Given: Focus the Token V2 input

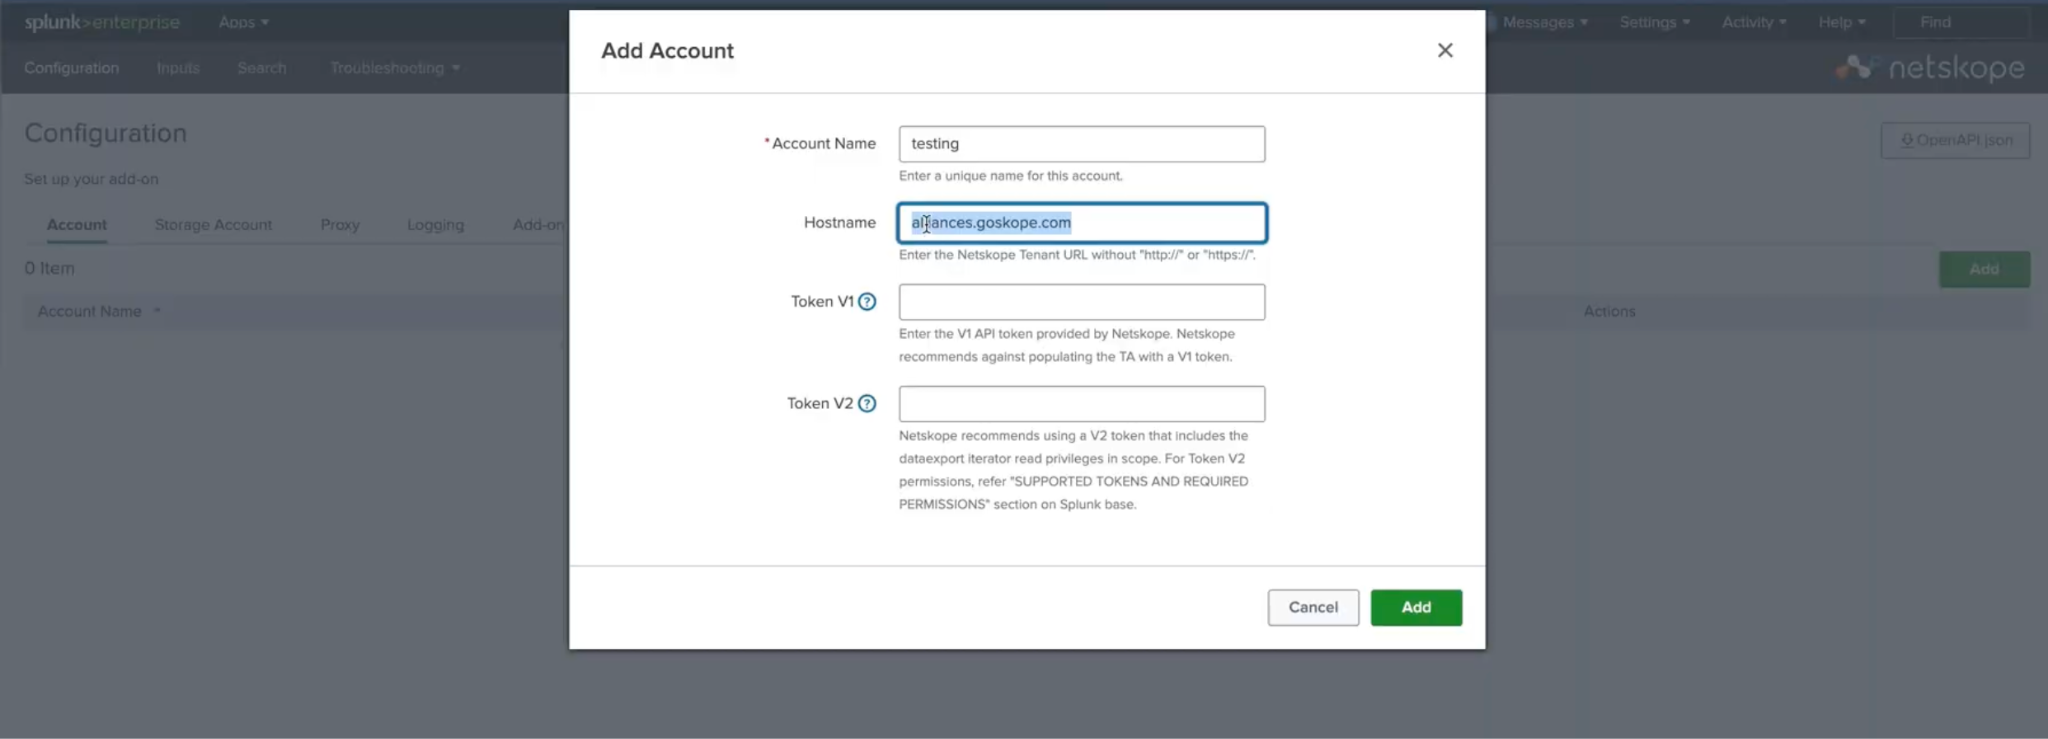Looking at the screenshot, I should click(x=1081, y=404).
